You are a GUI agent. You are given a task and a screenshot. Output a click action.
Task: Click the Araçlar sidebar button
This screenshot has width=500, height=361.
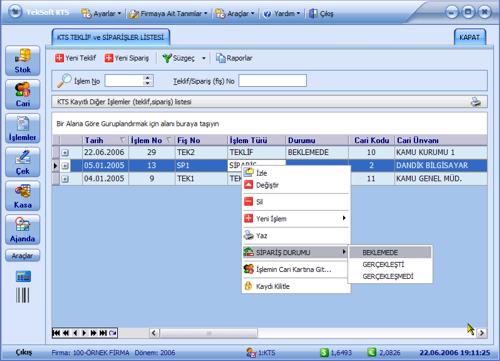(x=23, y=256)
